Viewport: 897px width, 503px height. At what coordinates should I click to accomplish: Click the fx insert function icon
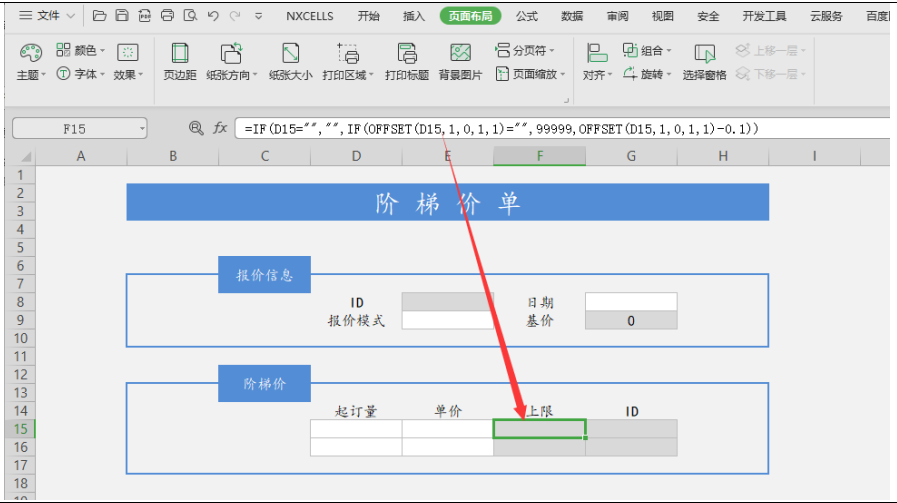[x=220, y=129]
